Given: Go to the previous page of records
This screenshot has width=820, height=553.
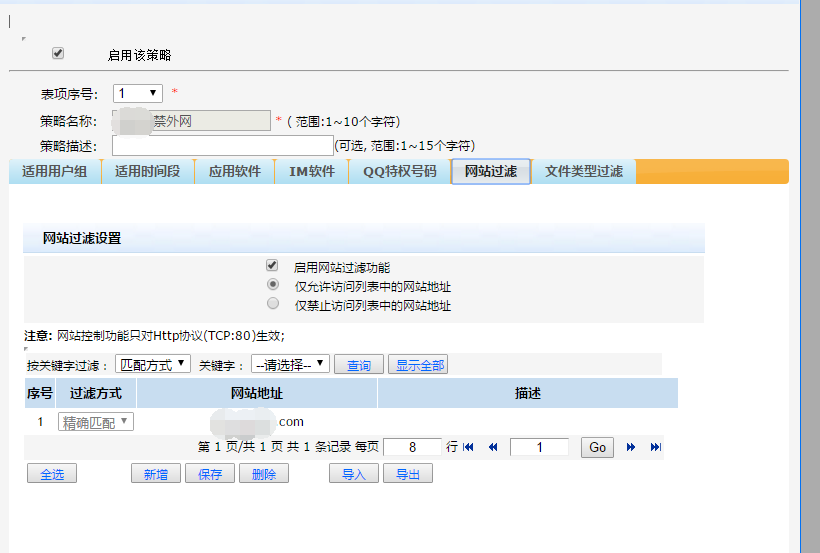Looking at the screenshot, I should click(x=493, y=447).
